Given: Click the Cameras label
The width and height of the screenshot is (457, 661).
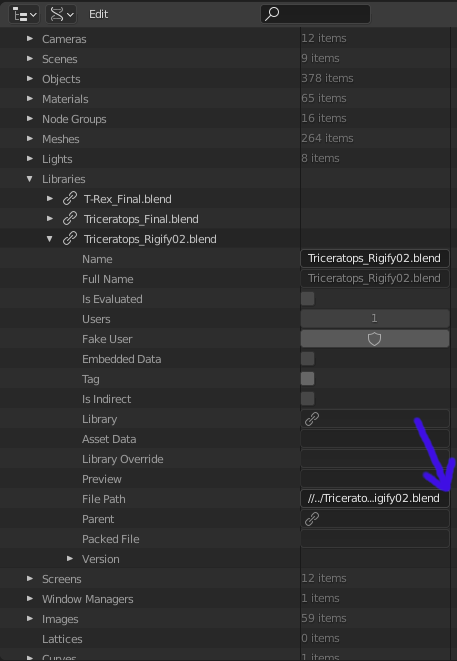Looking at the screenshot, I should 64,39.
